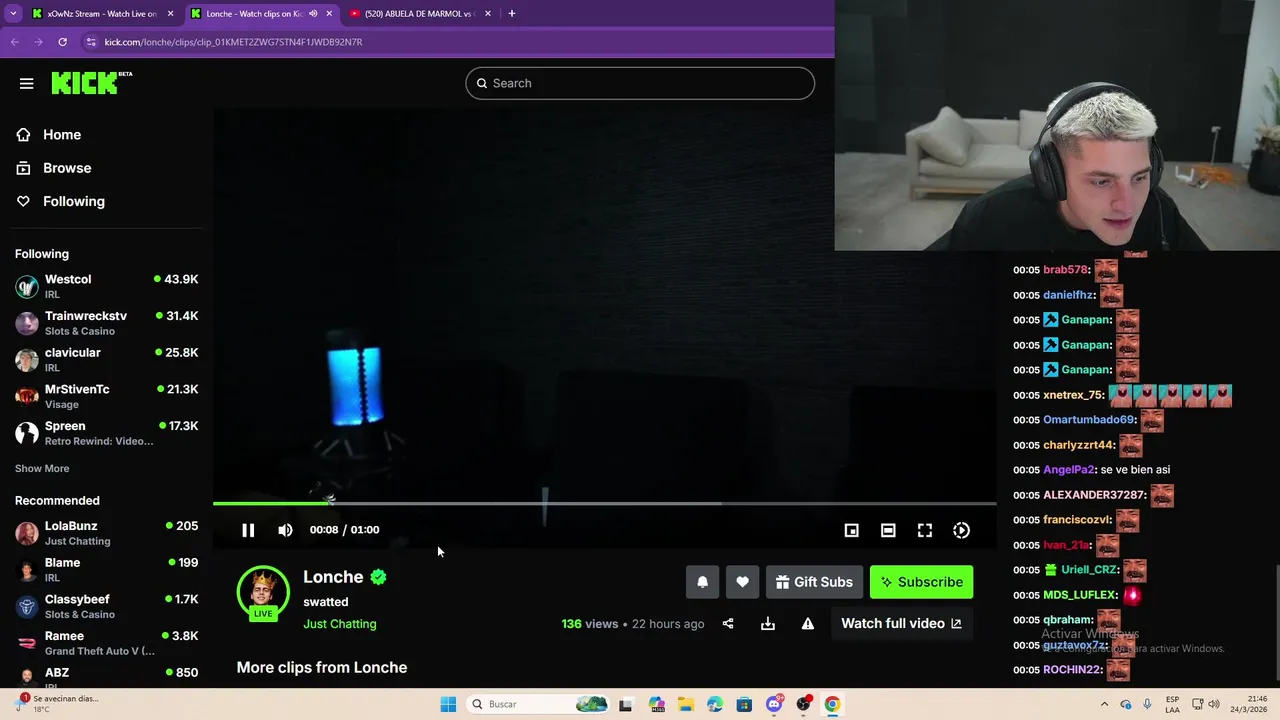Screen dimensions: 1280x720
Task: Click the browser address bar URL
Action: click(x=233, y=42)
